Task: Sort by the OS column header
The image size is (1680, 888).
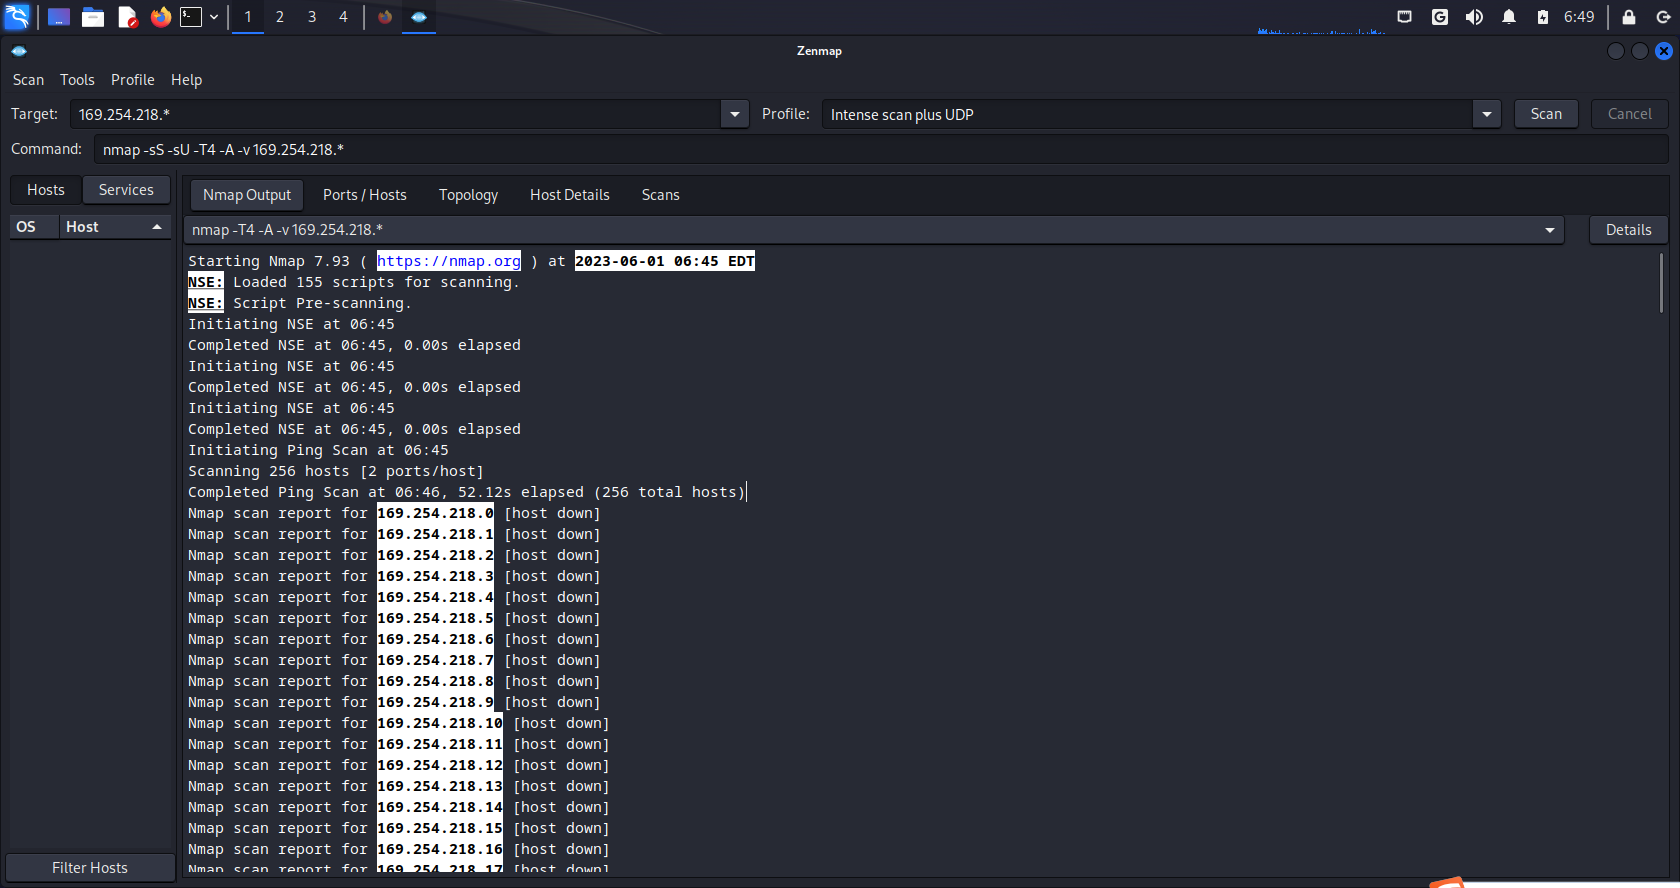Action: click(x=34, y=227)
